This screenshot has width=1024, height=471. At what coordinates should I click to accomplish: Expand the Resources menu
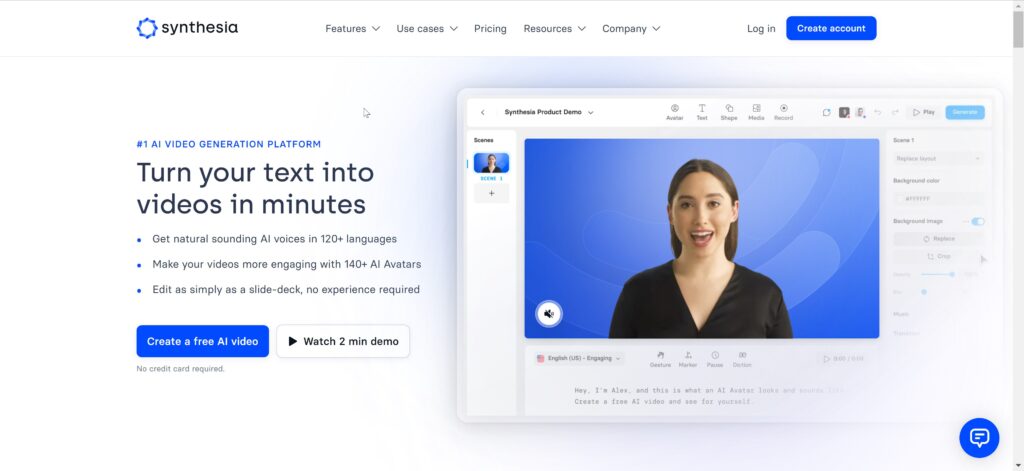[x=554, y=29]
